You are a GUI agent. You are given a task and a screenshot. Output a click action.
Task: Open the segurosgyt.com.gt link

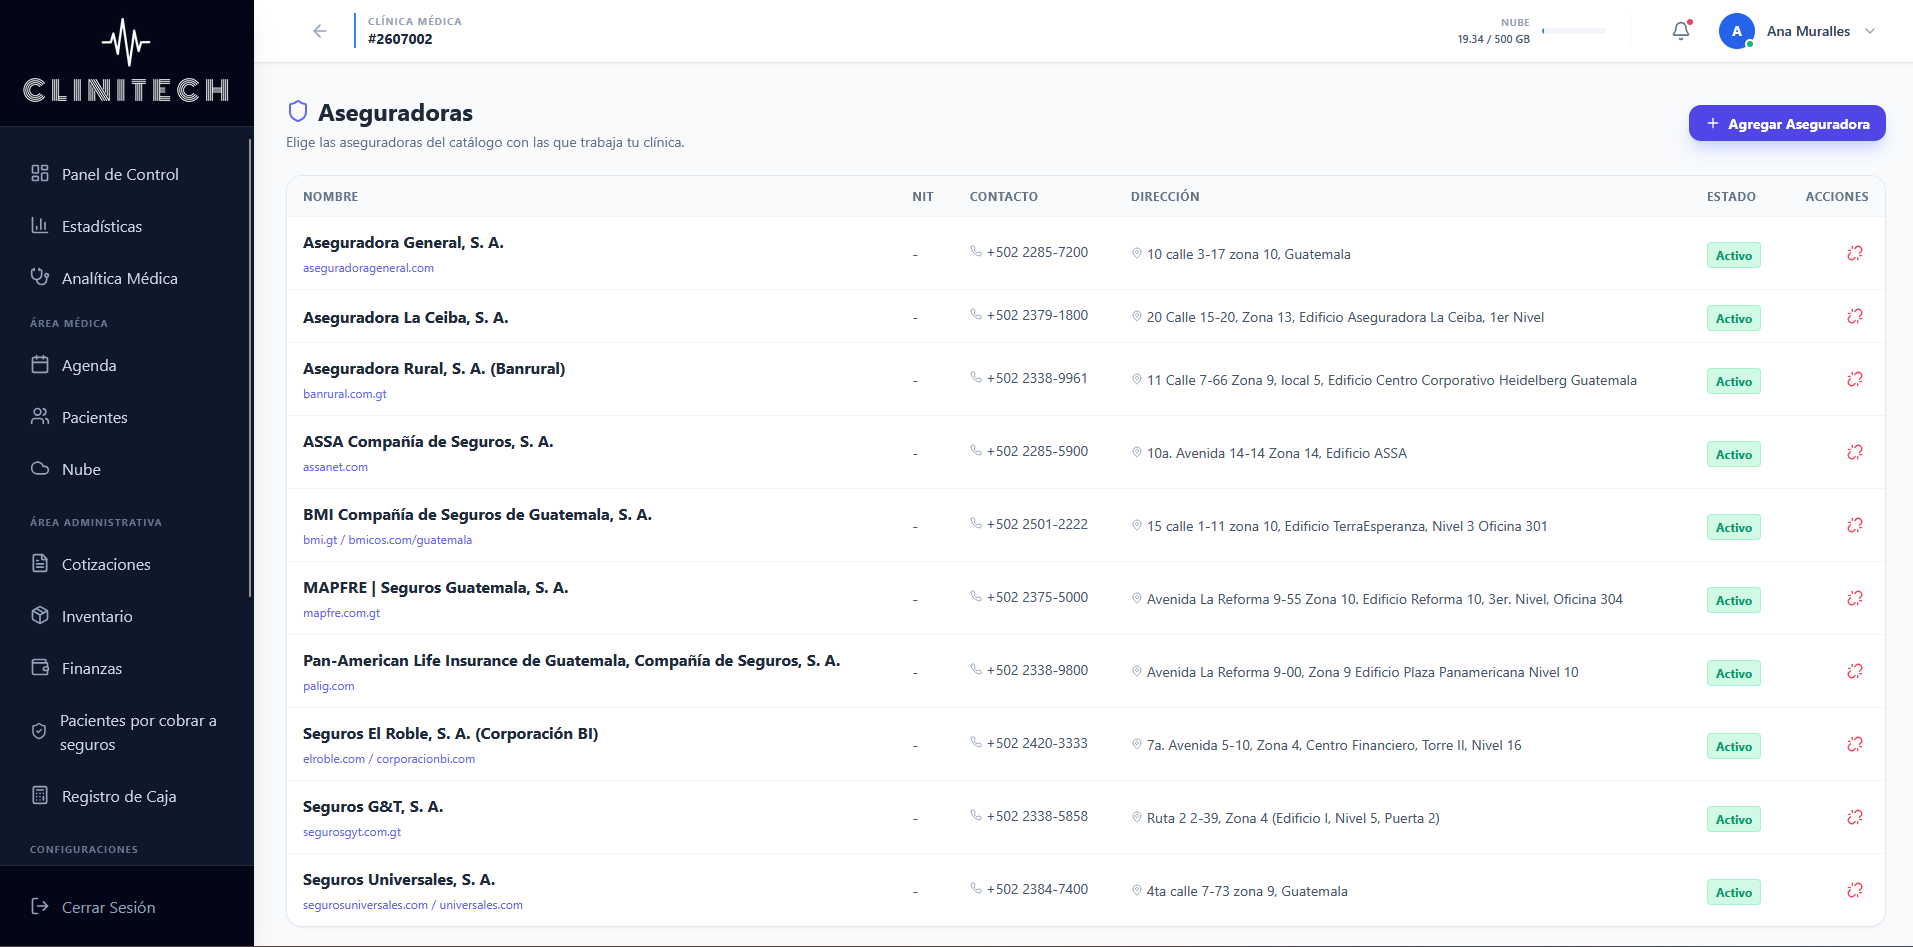tap(352, 832)
